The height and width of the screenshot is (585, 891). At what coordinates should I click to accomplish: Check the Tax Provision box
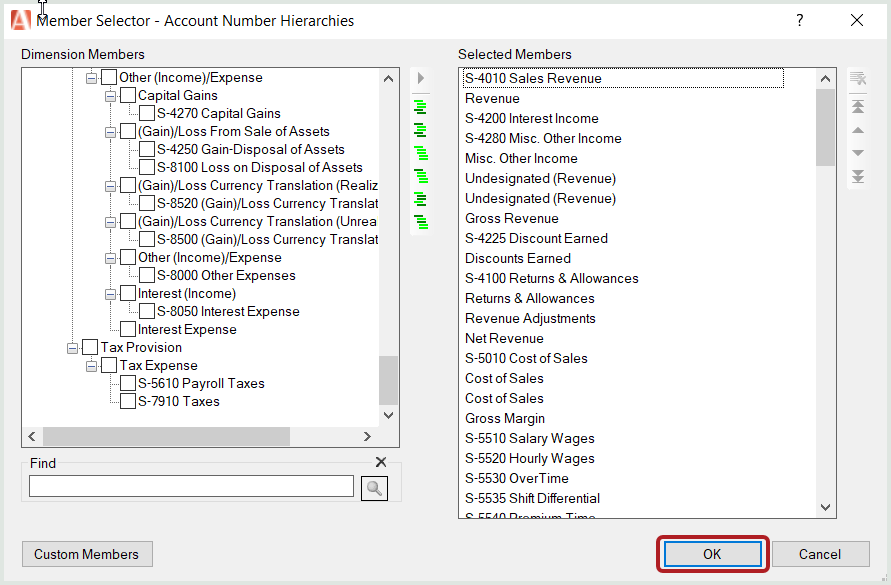(90, 347)
